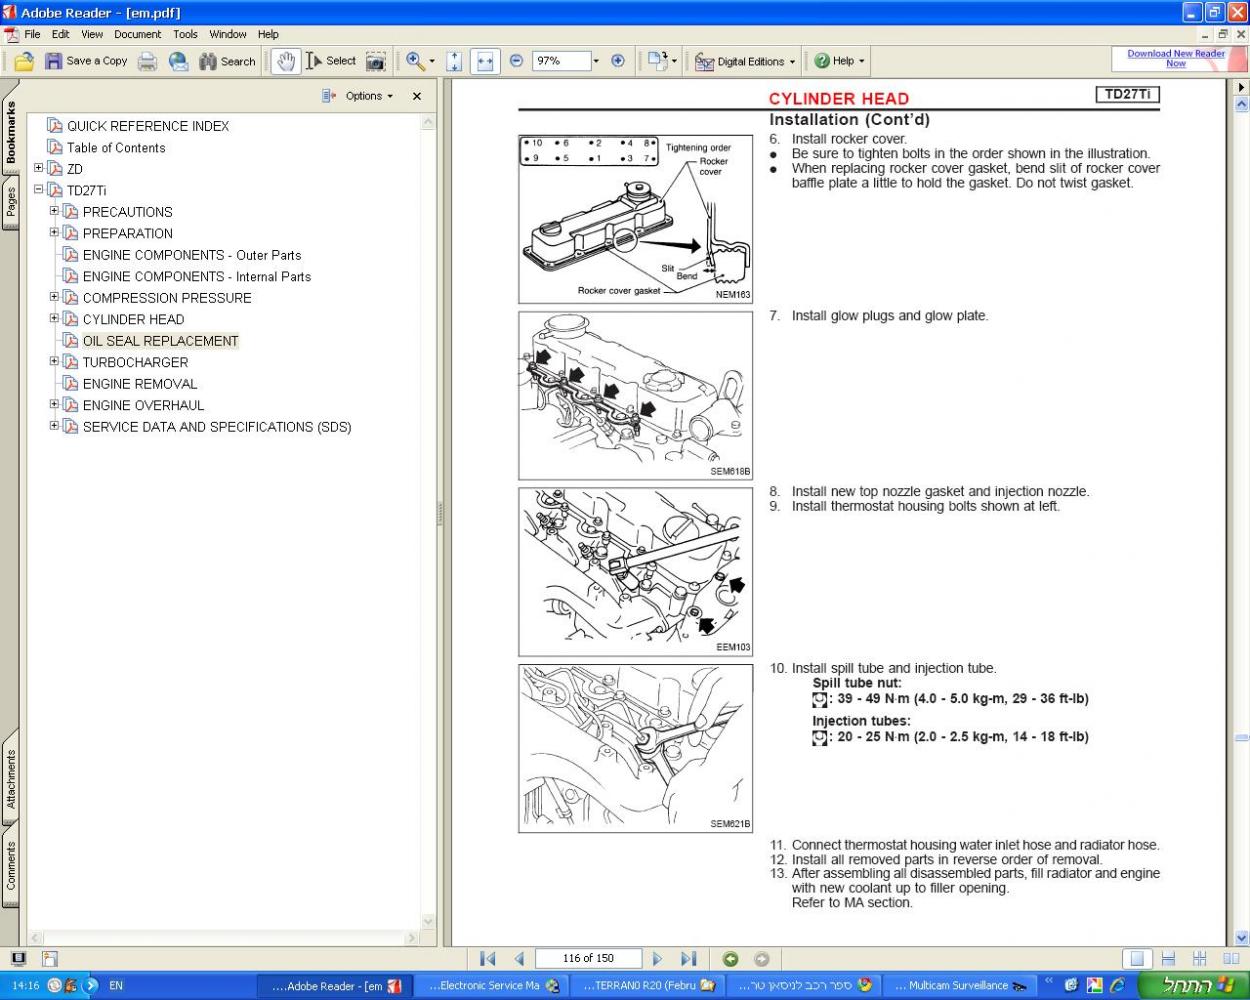Switch to continuous page layout view

1168,958
